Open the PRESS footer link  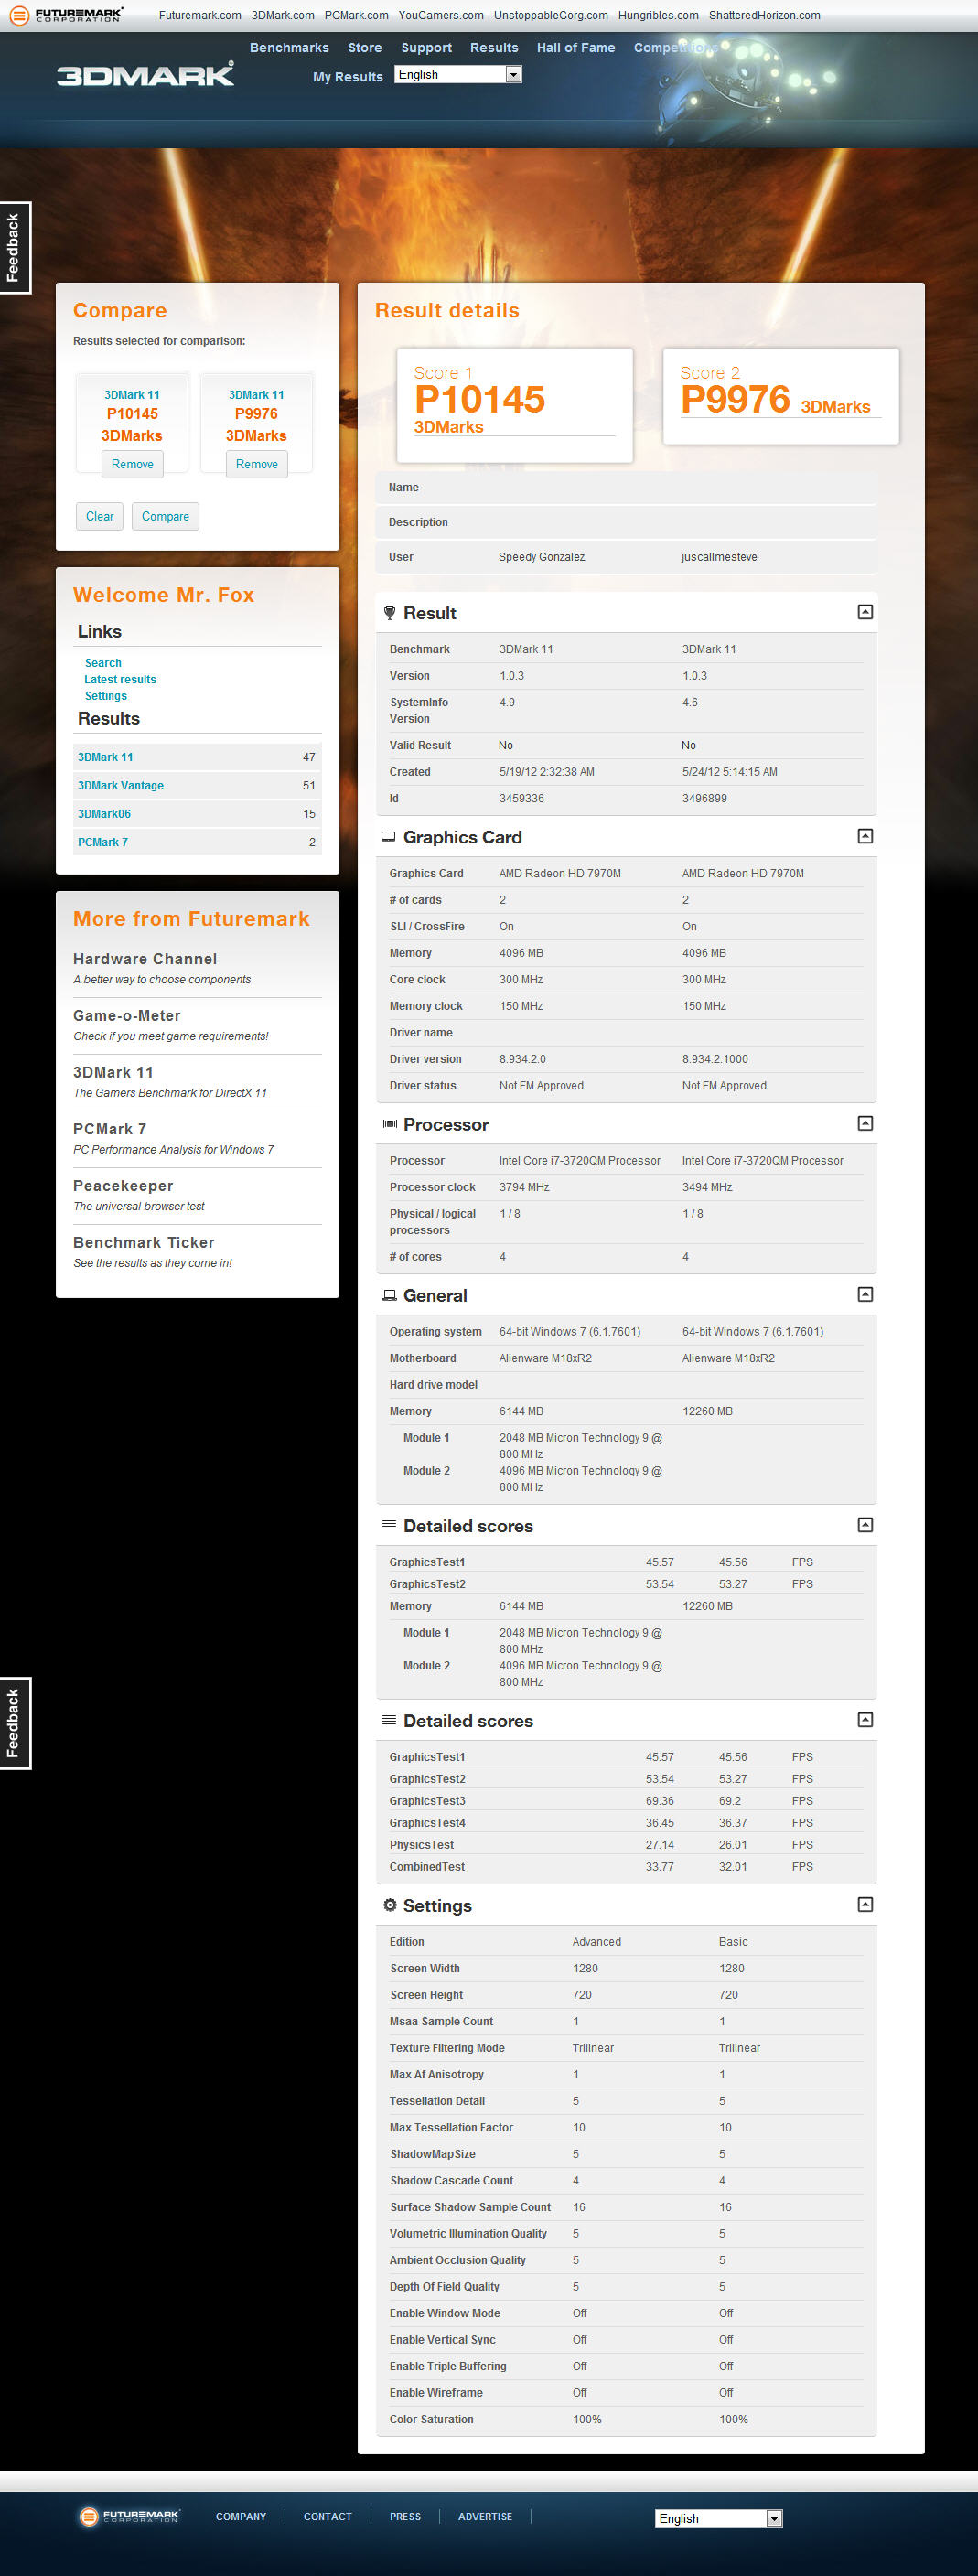[405, 2517]
